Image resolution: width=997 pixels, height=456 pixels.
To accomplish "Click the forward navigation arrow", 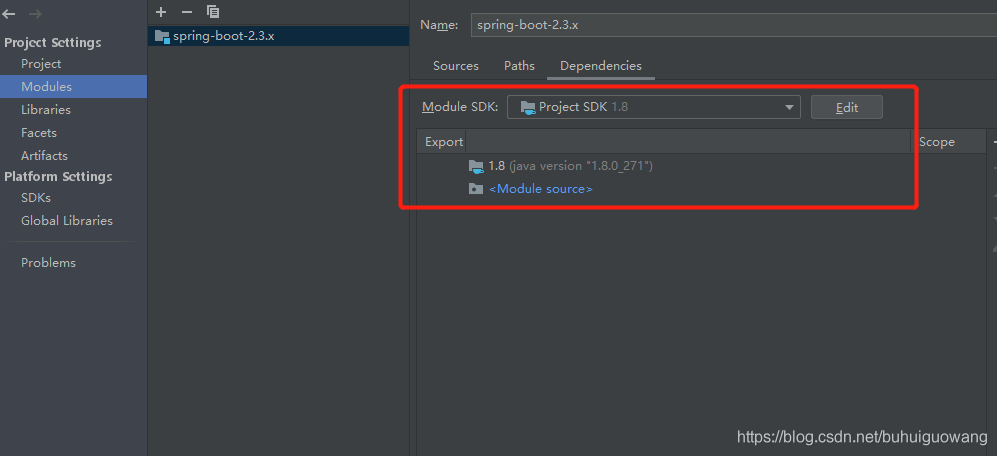I will pyautogui.click(x=36, y=15).
